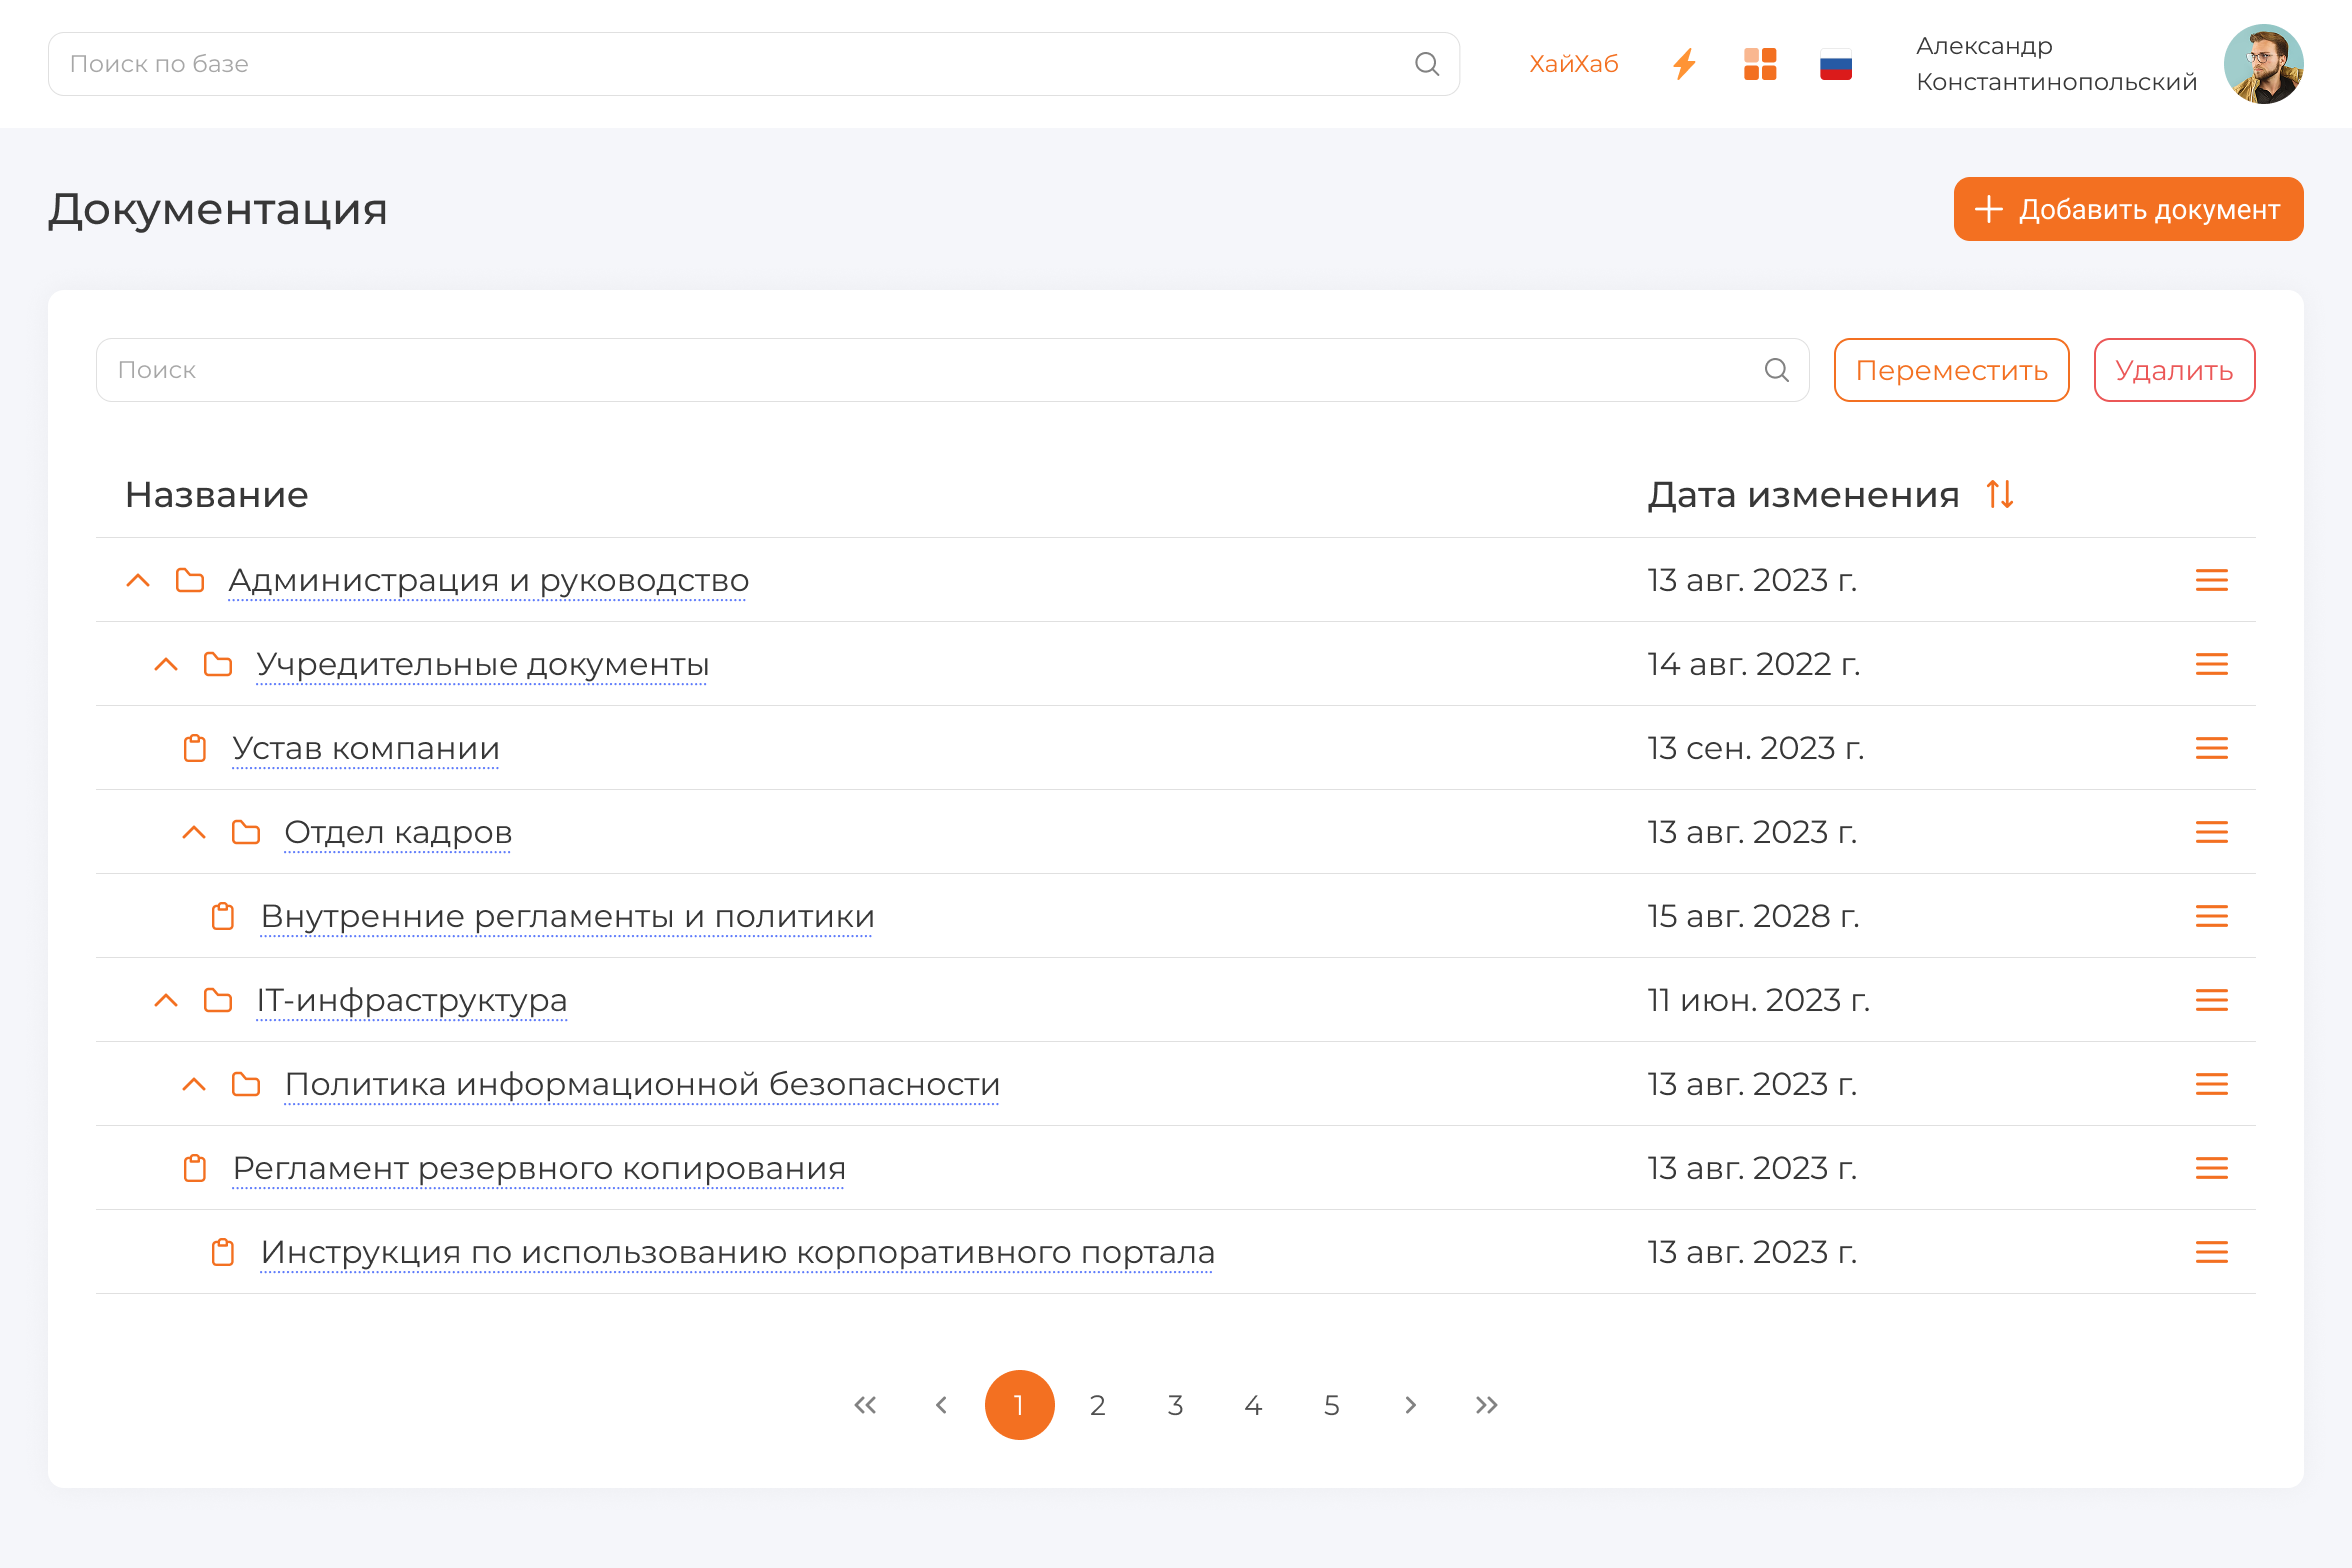2352x1568 pixels.
Task: Jump to last page with double arrow
Action: click(1487, 1405)
